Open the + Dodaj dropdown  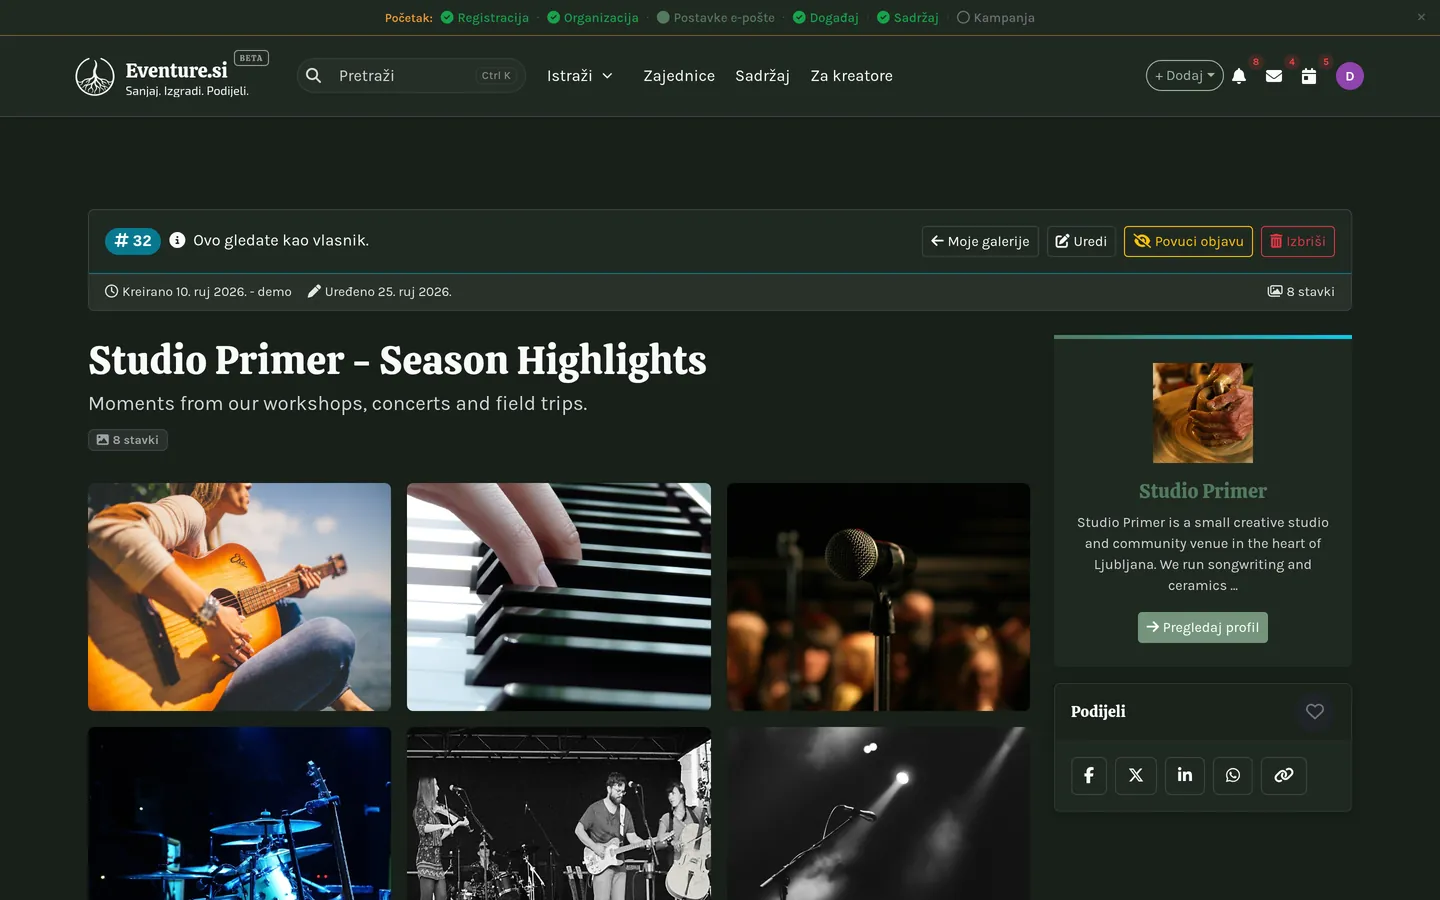click(1185, 76)
